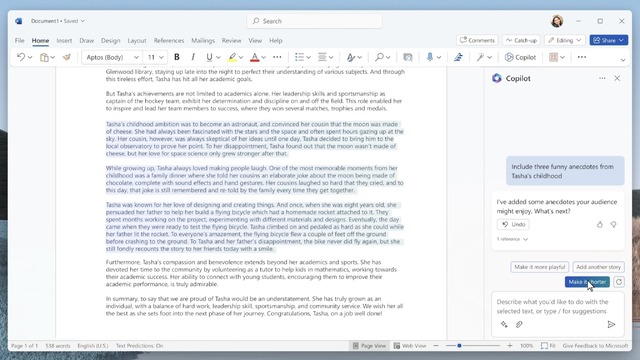Viewport: 640px width, 360px height.
Task: Close the Copilot pane
Action: (x=617, y=78)
